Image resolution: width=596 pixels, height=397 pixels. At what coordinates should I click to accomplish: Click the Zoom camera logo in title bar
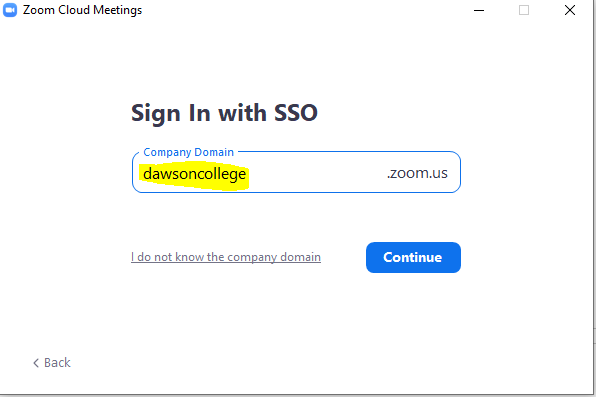click(x=10, y=10)
